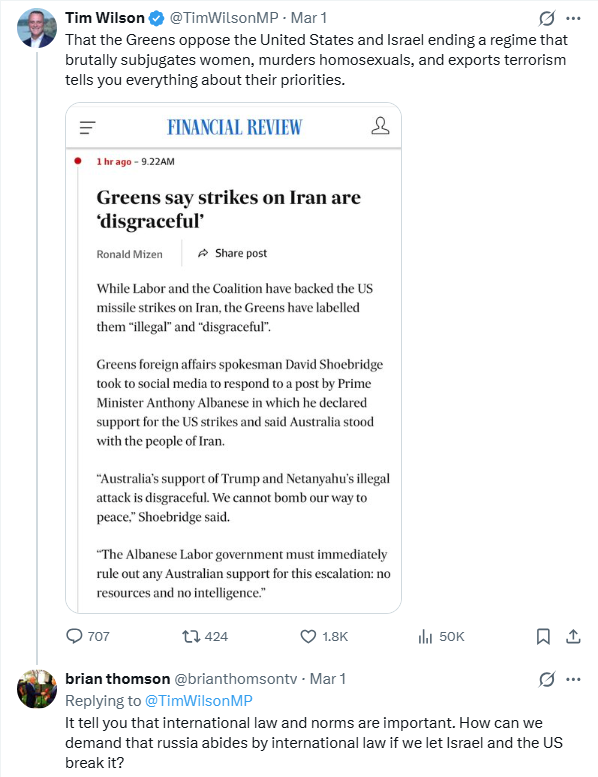
Task: Click Grok icon on brian thomson's reply
Action: pyautogui.click(x=546, y=679)
